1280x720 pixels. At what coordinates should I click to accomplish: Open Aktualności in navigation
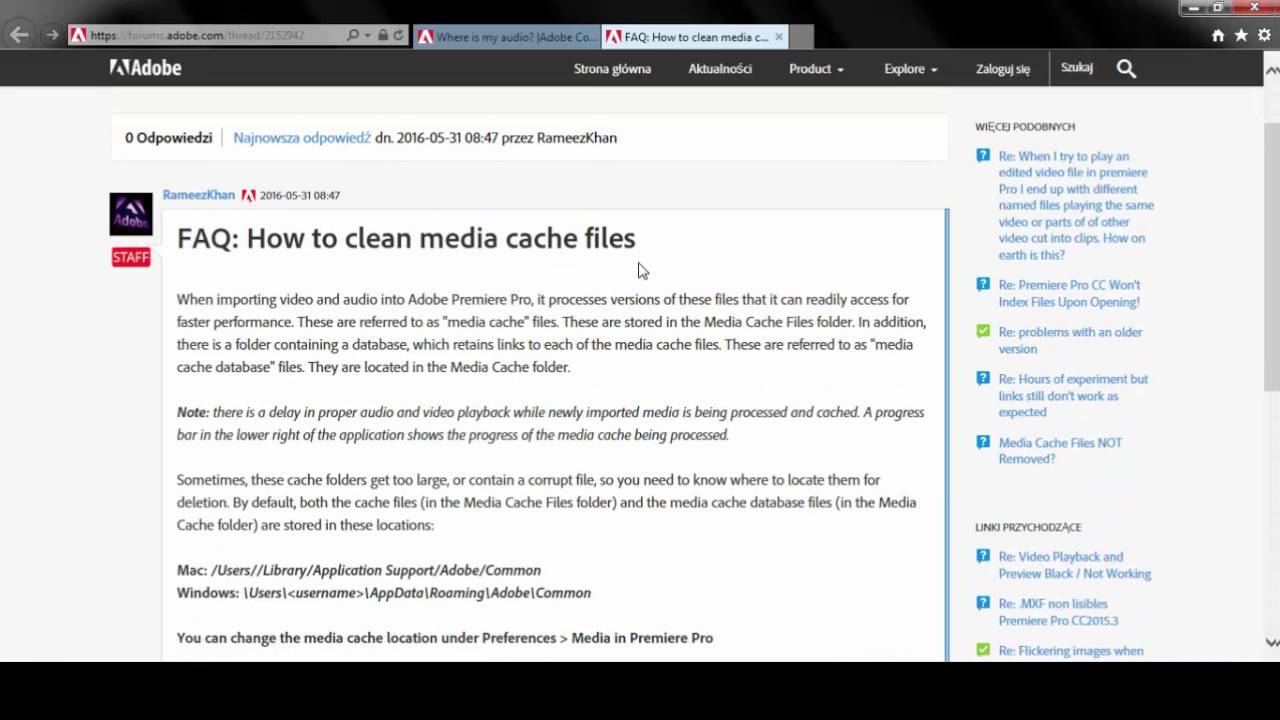click(x=720, y=69)
